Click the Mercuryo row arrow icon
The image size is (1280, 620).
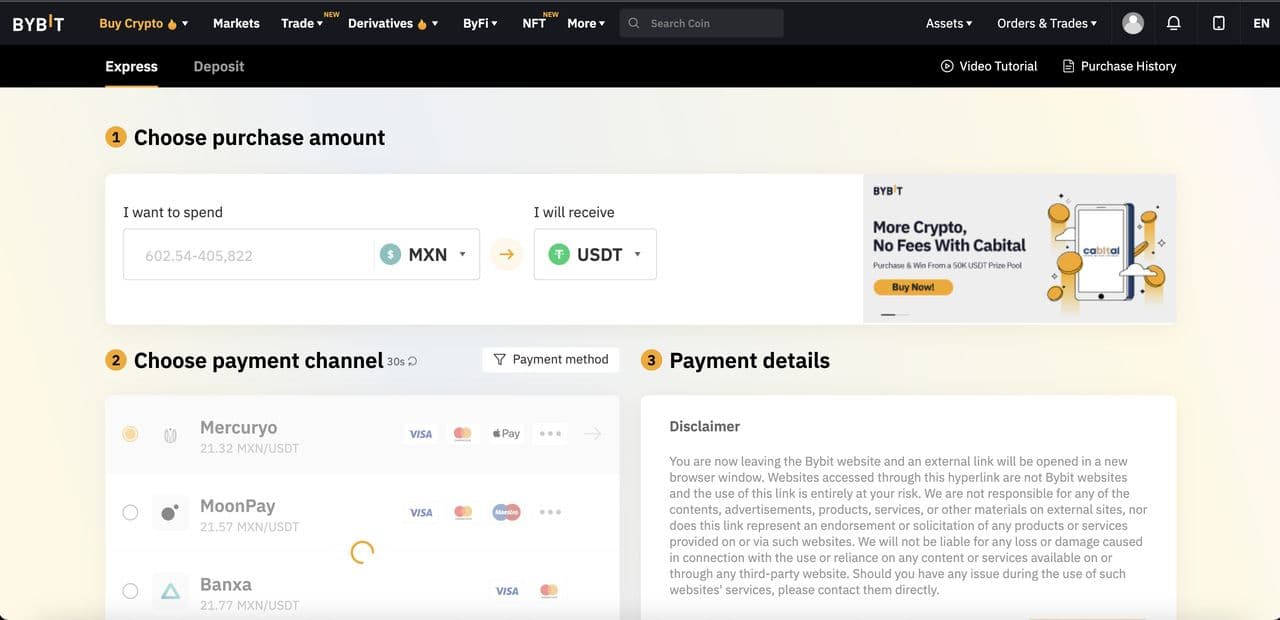point(592,434)
